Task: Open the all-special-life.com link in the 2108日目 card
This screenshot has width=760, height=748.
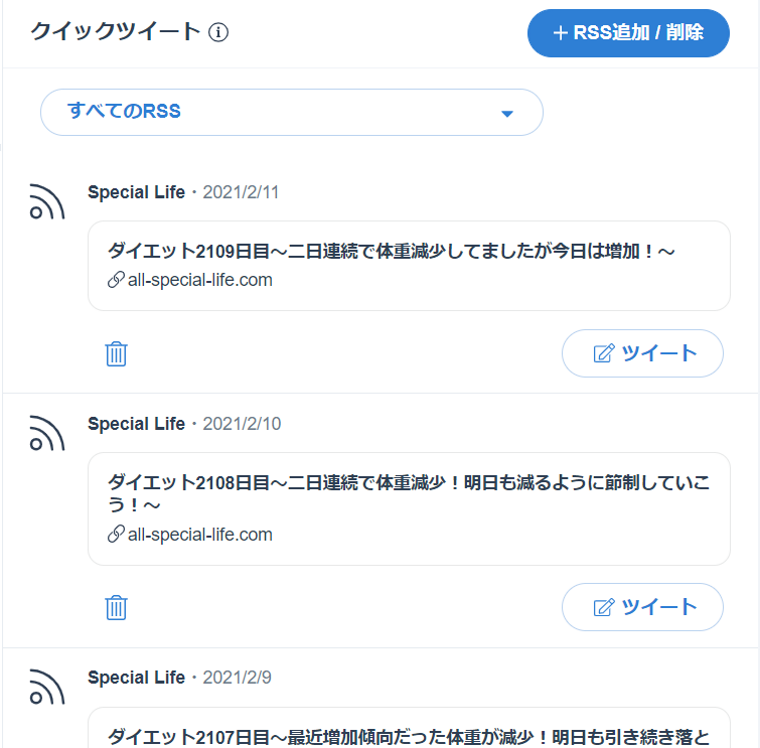Action: click(x=200, y=534)
